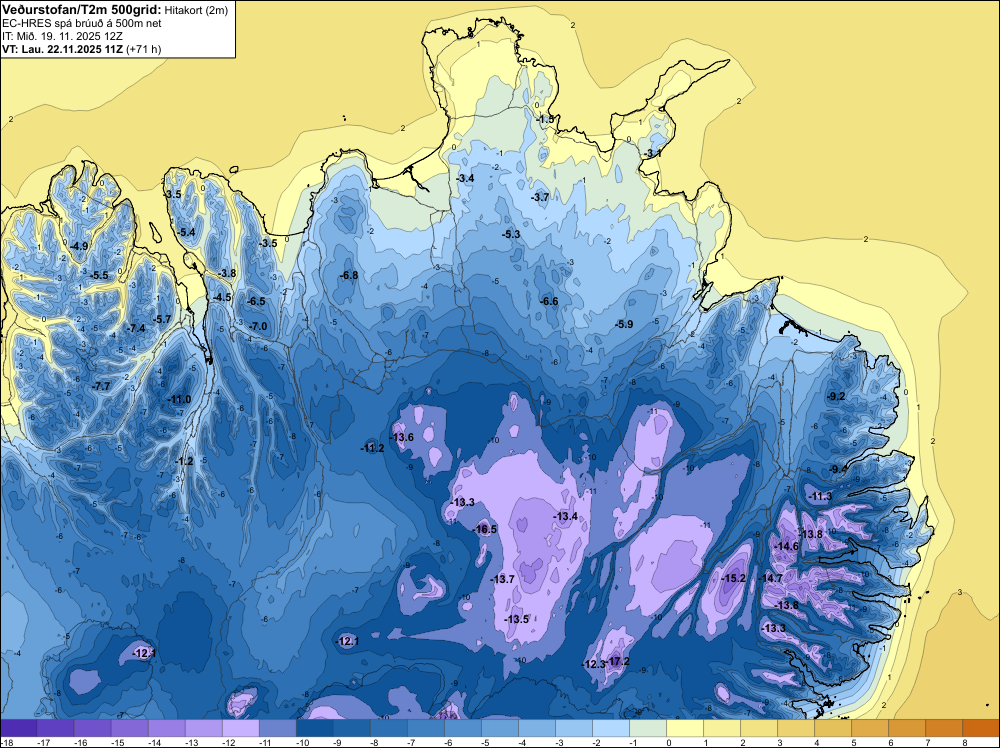Click the -13 label on the legend scale
The width and height of the screenshot is (1000, 748).
coord(191,742)
